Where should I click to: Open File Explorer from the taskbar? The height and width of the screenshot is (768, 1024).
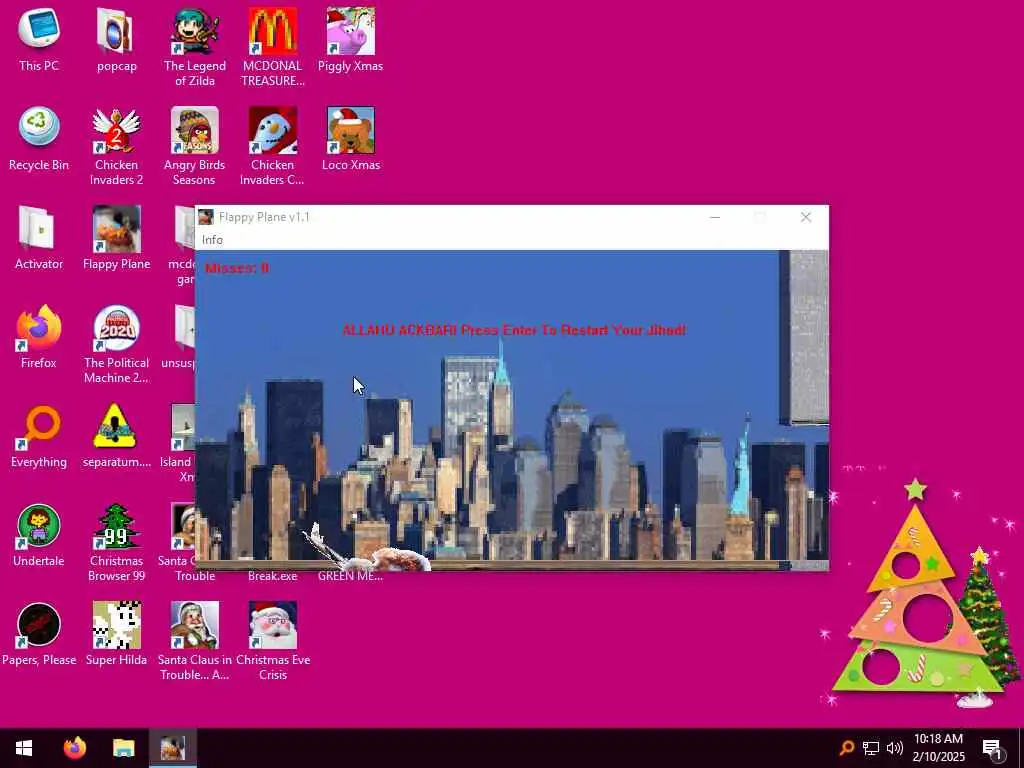click(x=123, y=748)
